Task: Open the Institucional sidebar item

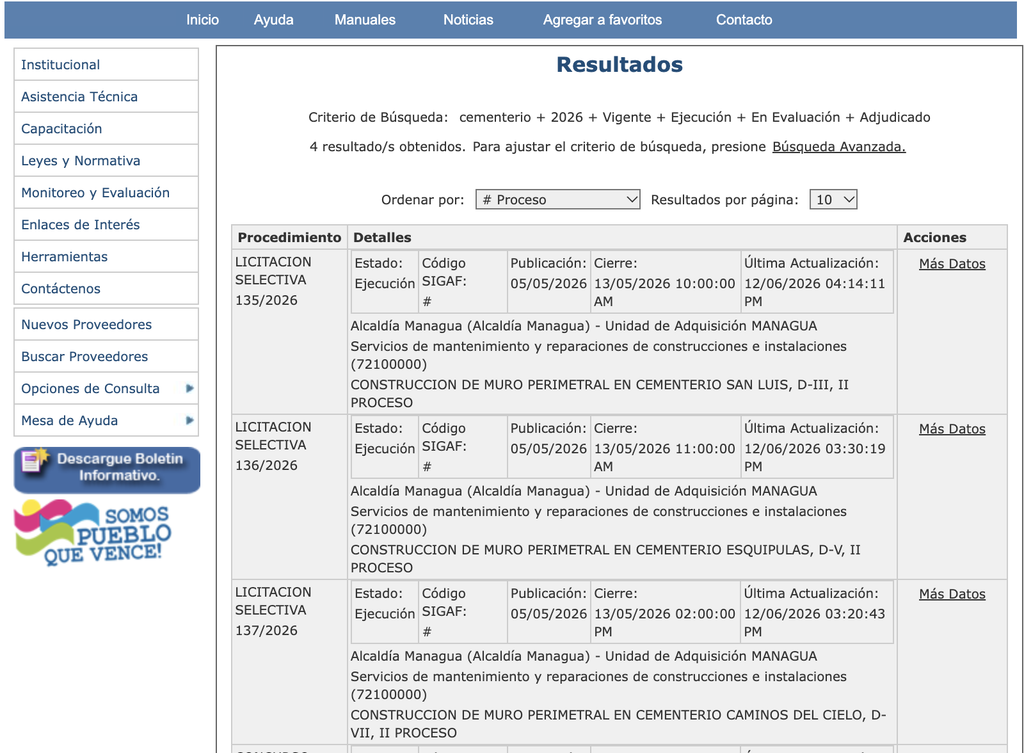Action: [x=106, y=65]
